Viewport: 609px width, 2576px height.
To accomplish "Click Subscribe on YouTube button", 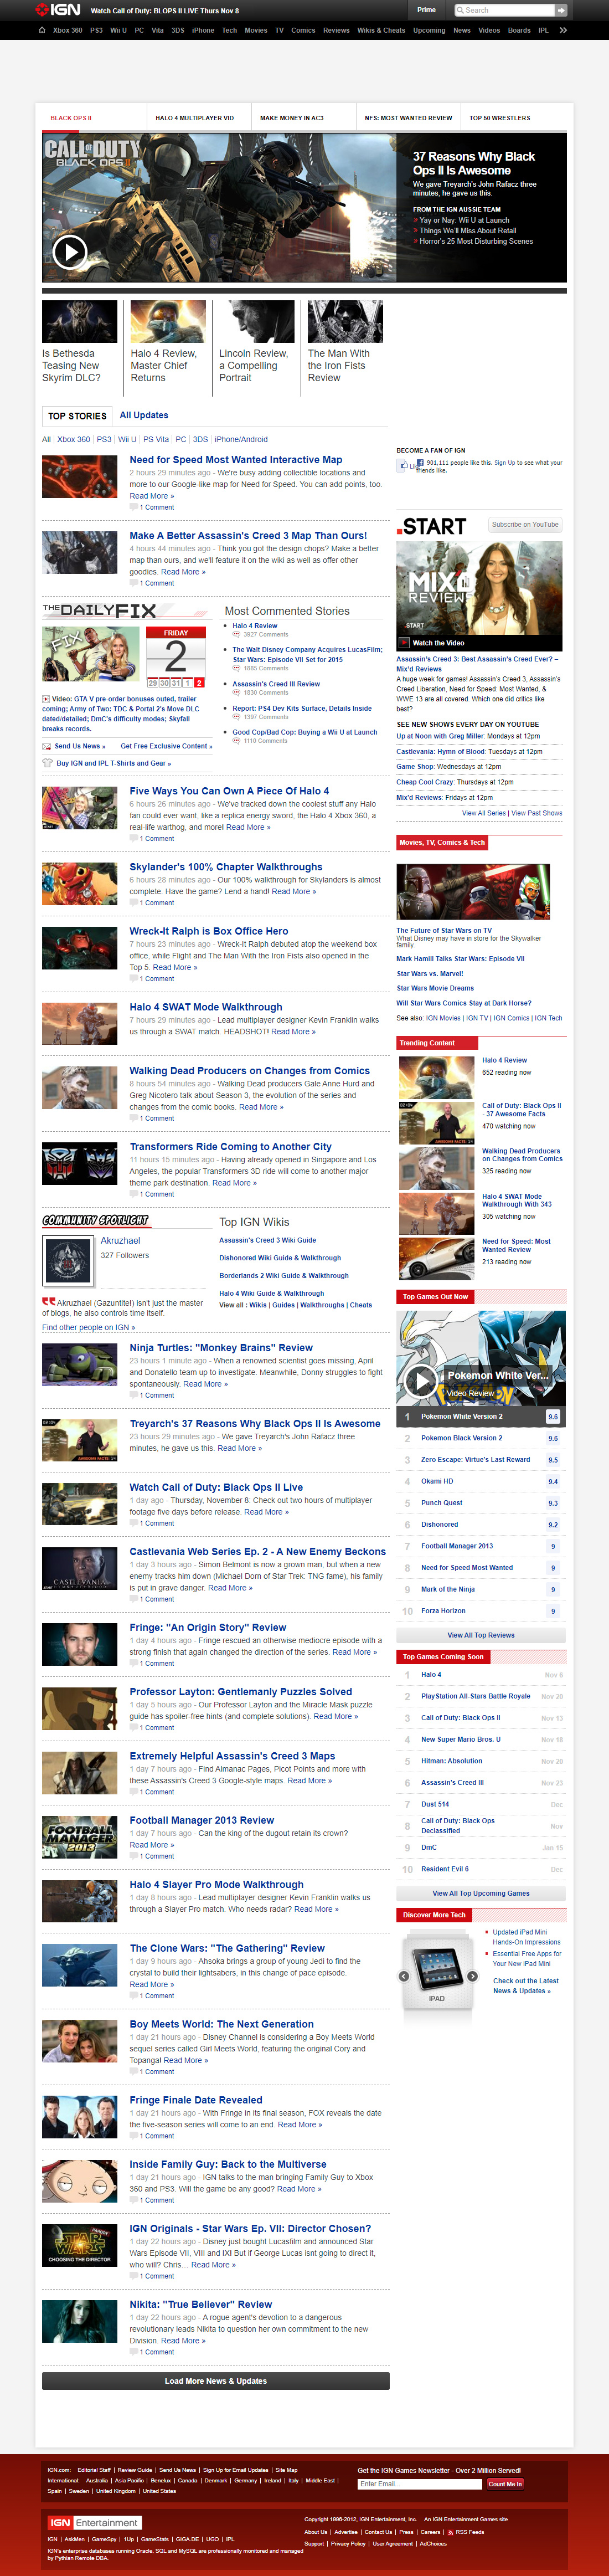I will point(525,524).
